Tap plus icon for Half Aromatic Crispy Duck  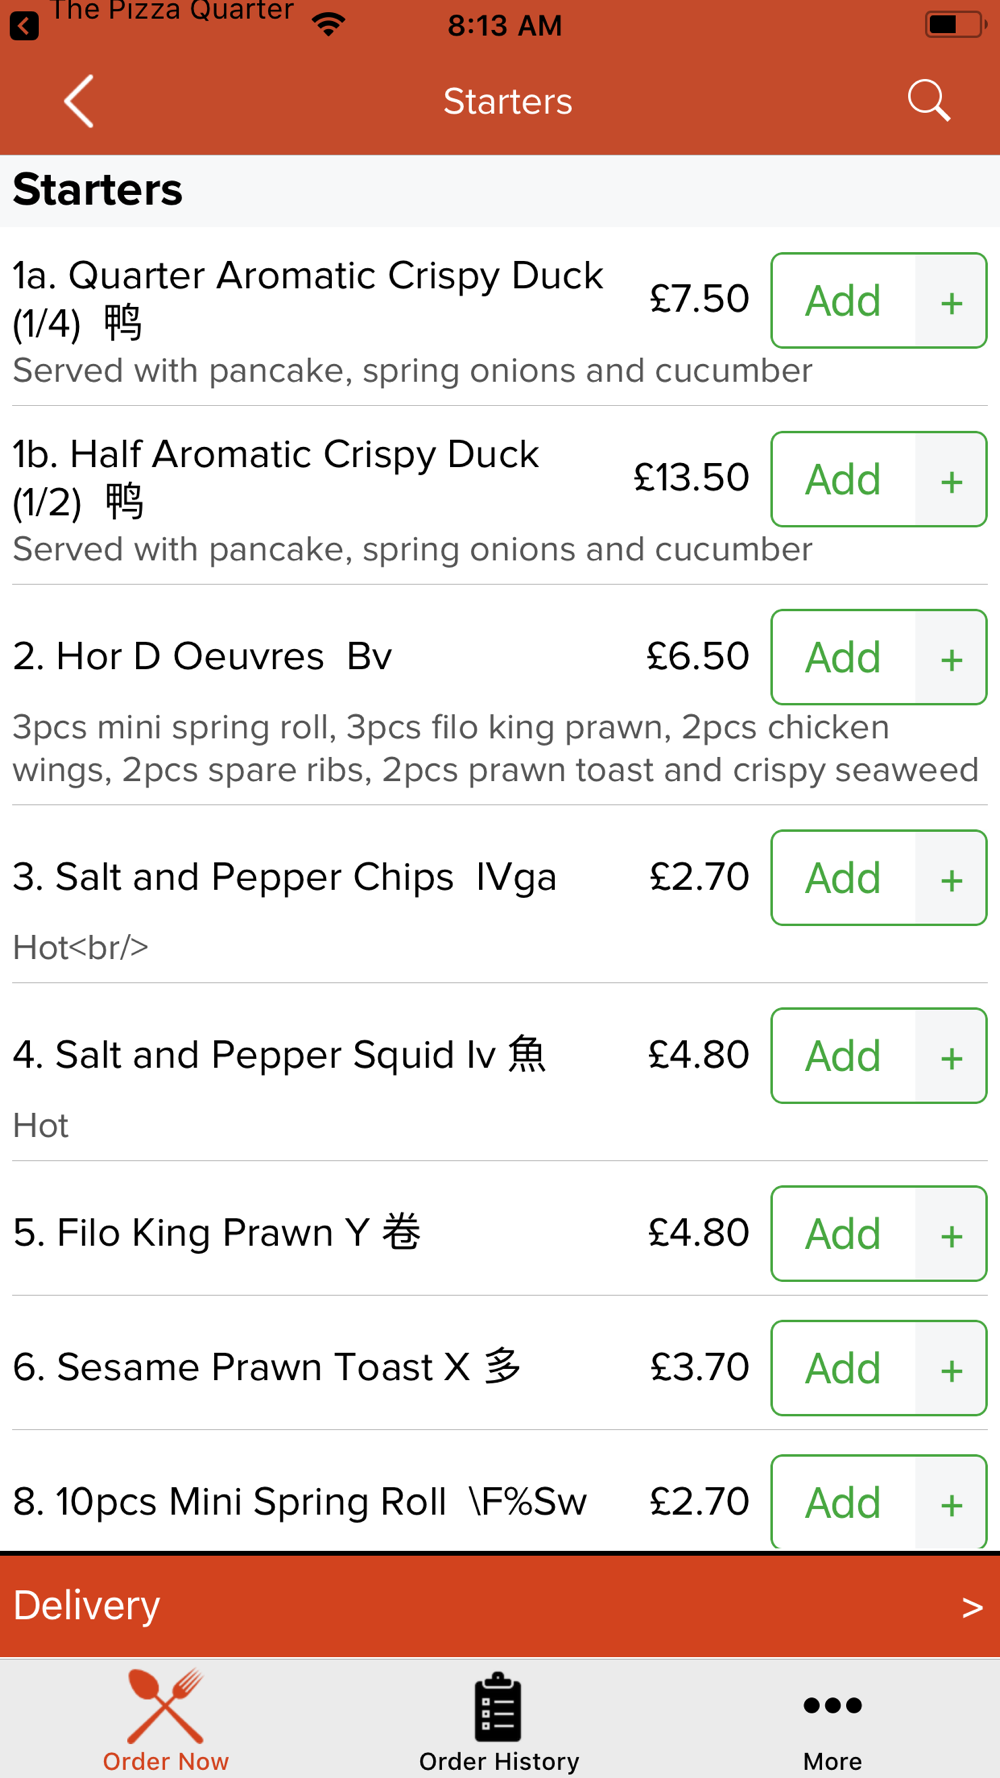pyautogui.click(x=951, y=480)
